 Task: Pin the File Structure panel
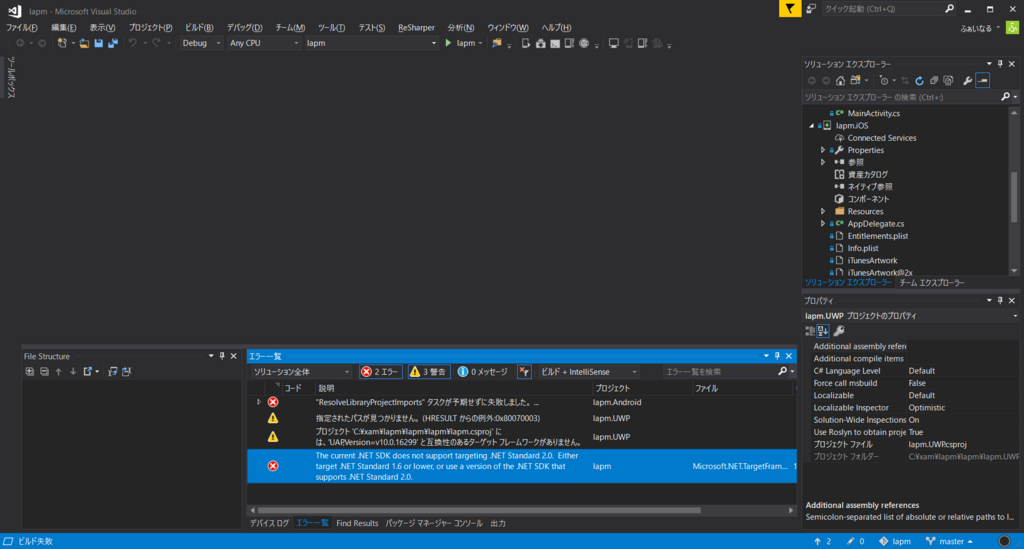pos(222,356)
